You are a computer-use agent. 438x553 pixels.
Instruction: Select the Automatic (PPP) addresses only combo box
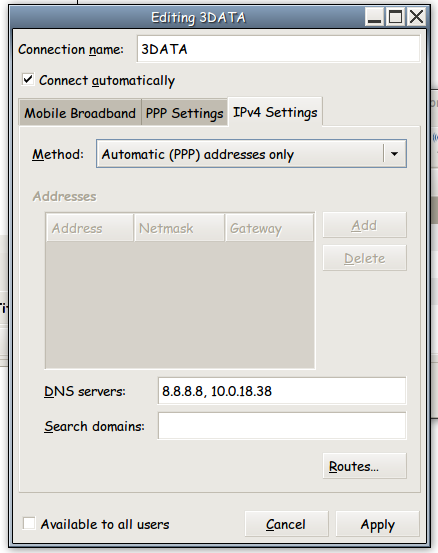point(251,154)
